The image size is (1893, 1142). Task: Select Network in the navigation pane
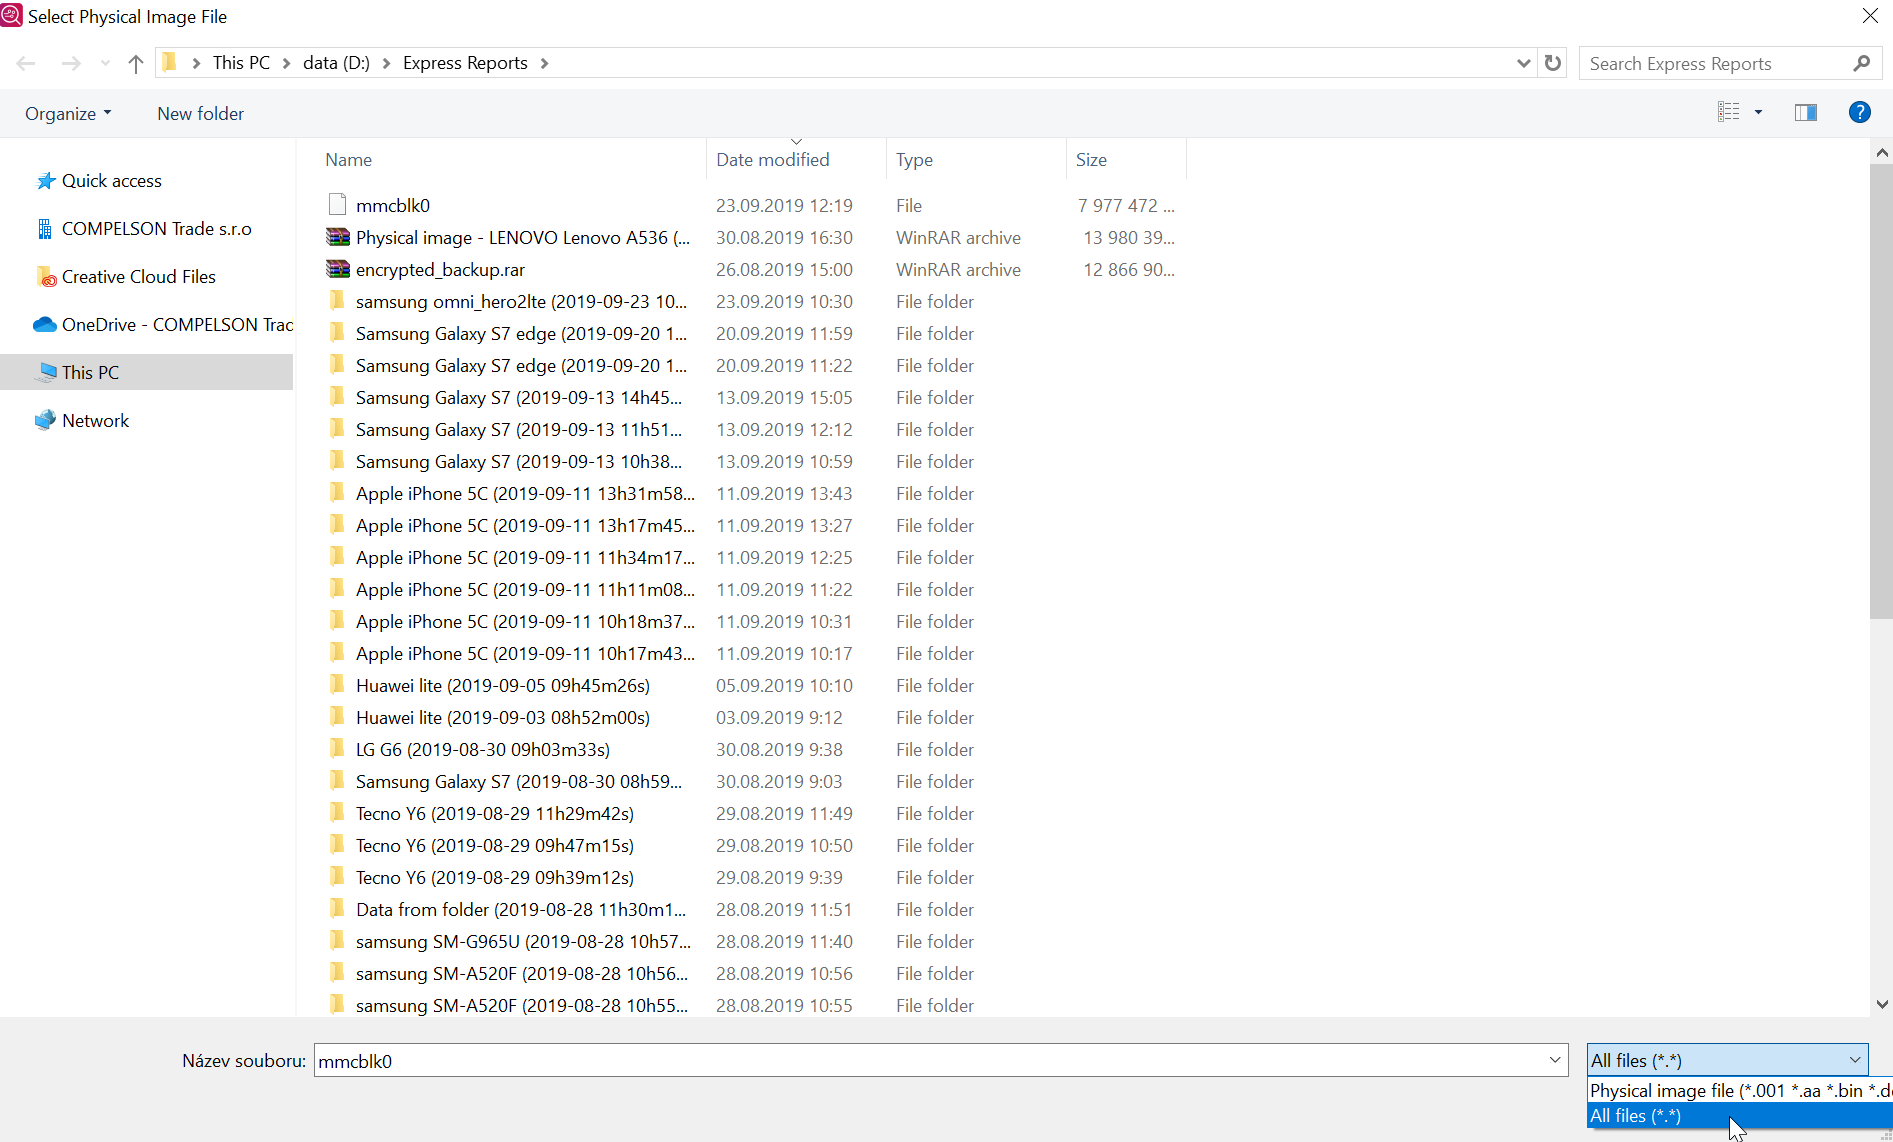(95, 421)
